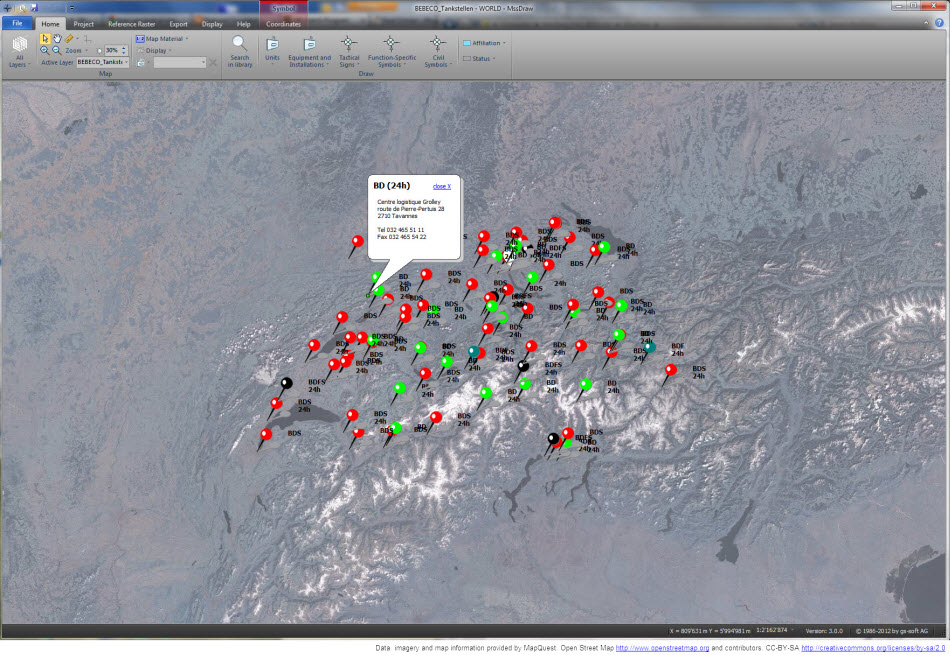This screenshot has height=655, width=950.
Task: Select the arrow pointer tool
Action: 45,38
